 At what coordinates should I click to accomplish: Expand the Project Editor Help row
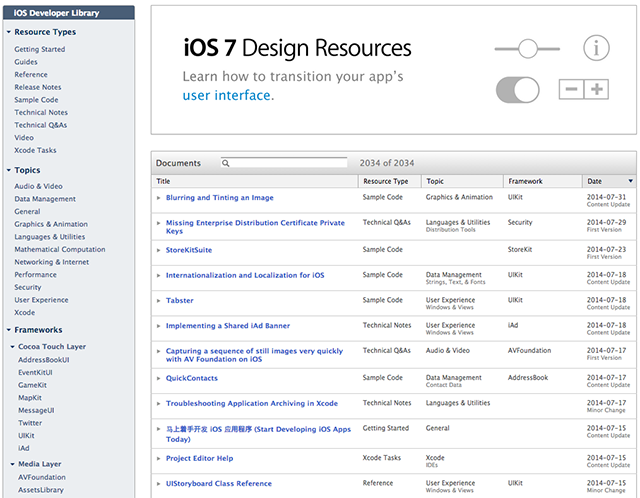[x=158, y=458]
